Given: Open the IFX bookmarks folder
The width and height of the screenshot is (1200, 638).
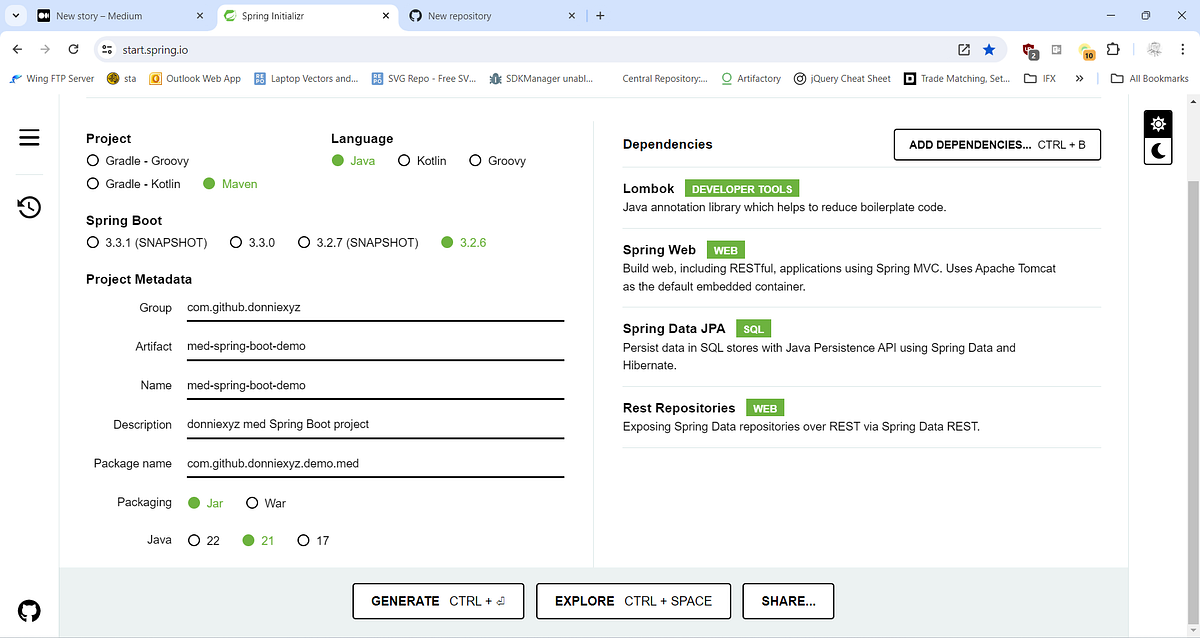Looking at the screenshot, I should click(1039, 78).
